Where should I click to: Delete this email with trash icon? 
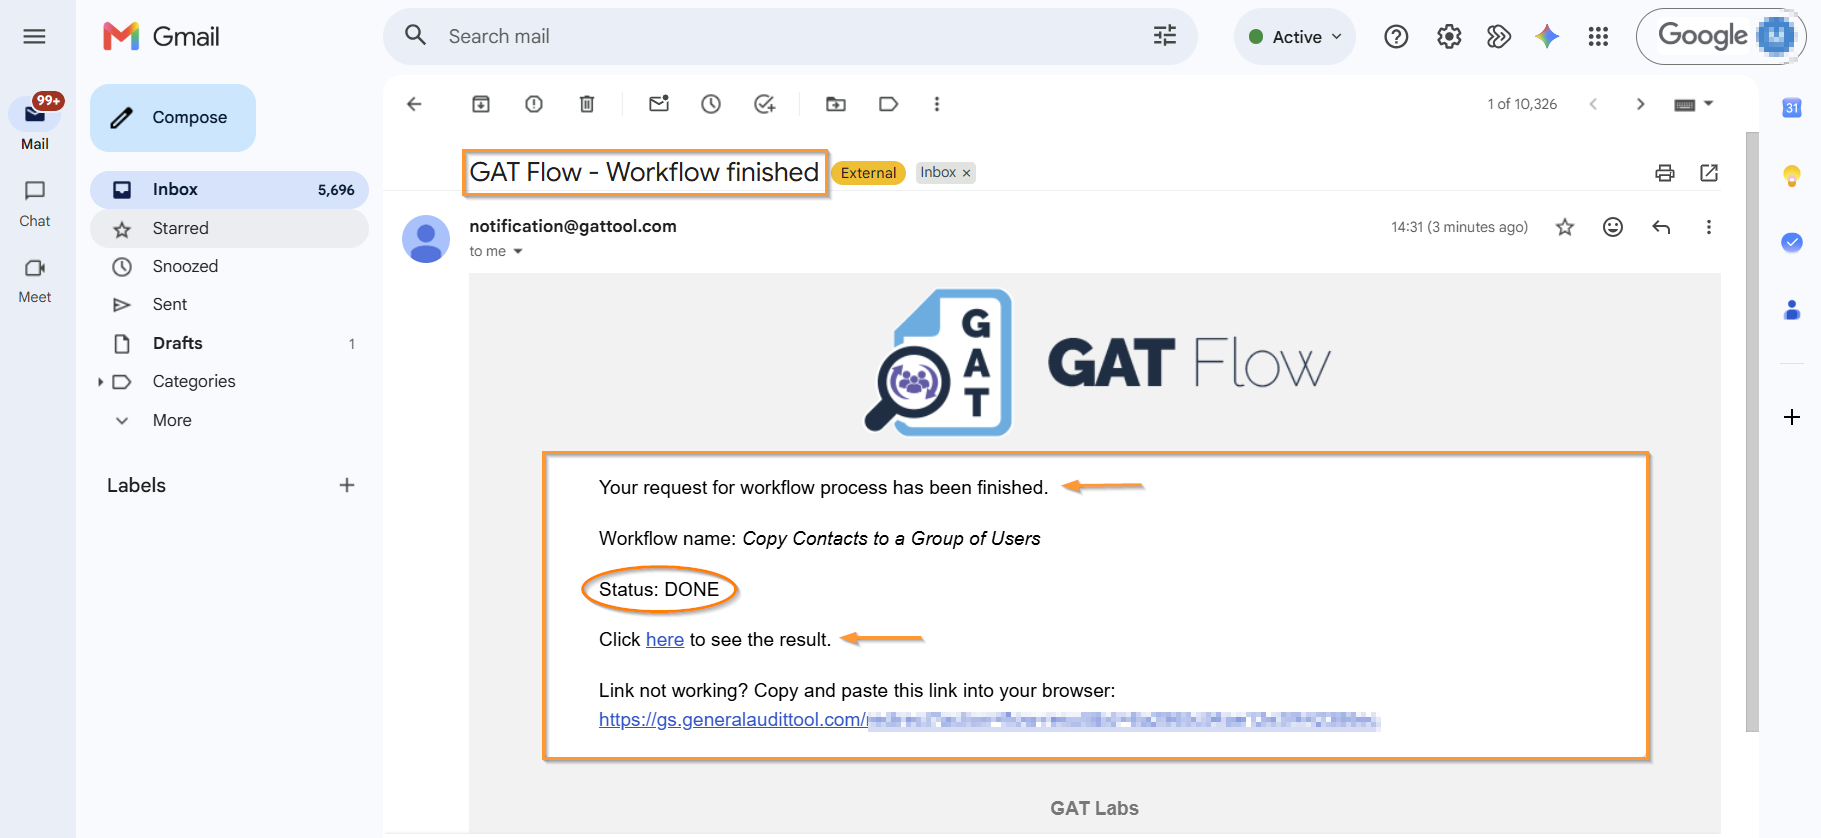[587, 104]
